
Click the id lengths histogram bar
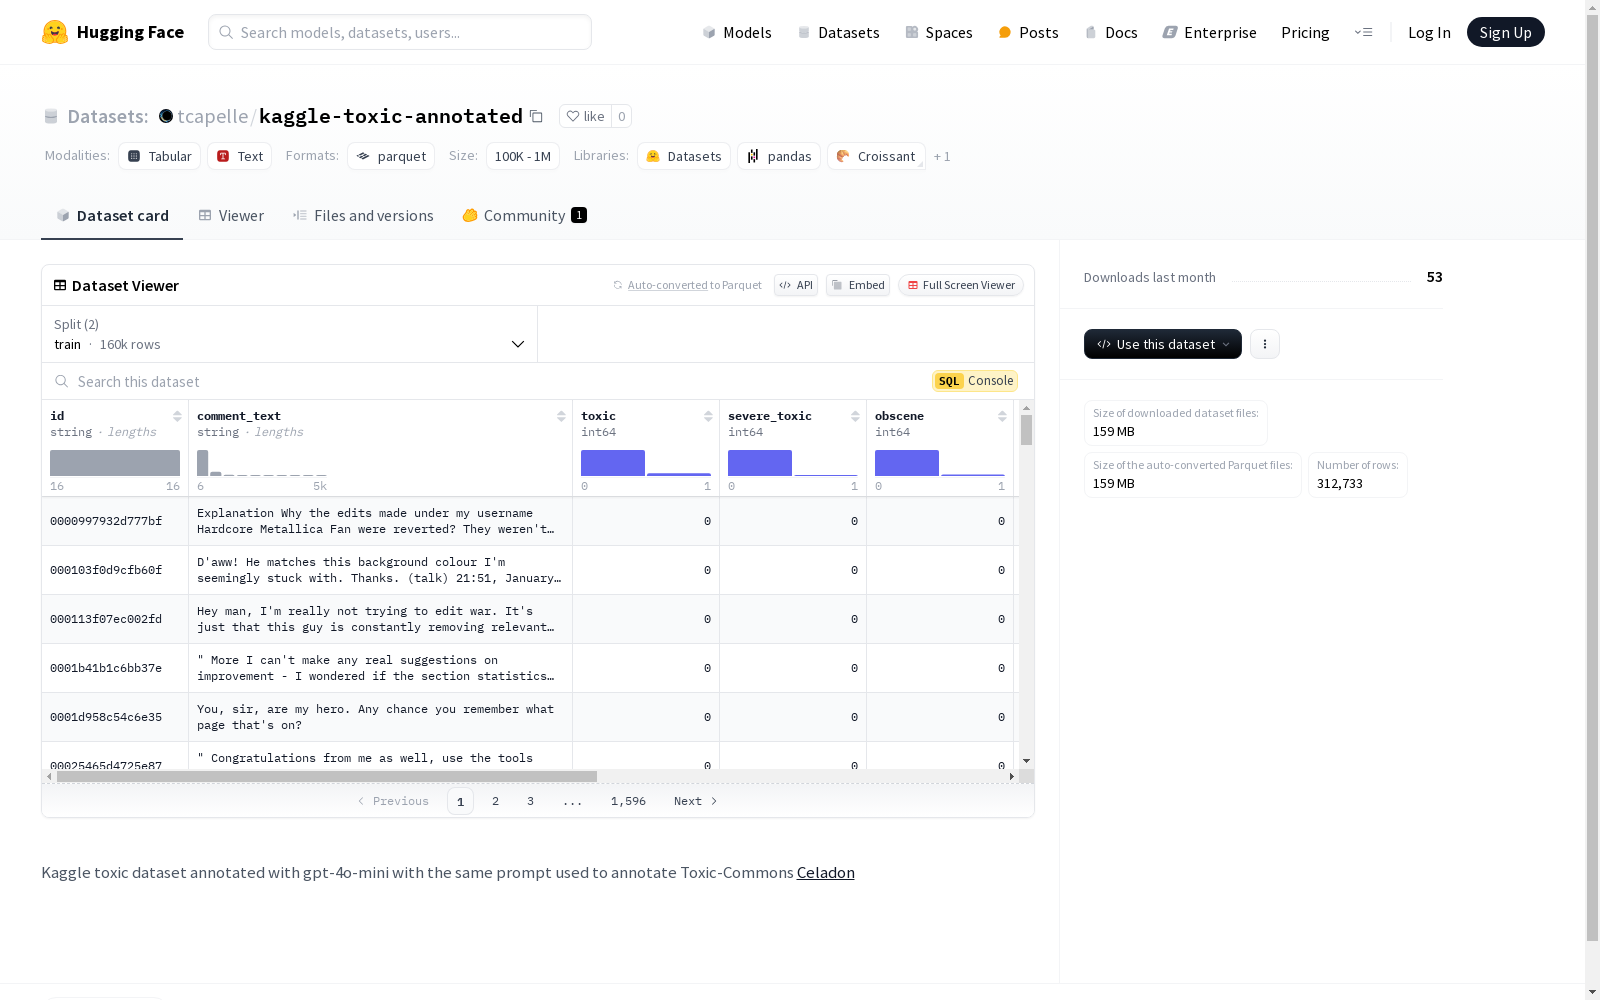pyautogui.click(x=115, y=463)
